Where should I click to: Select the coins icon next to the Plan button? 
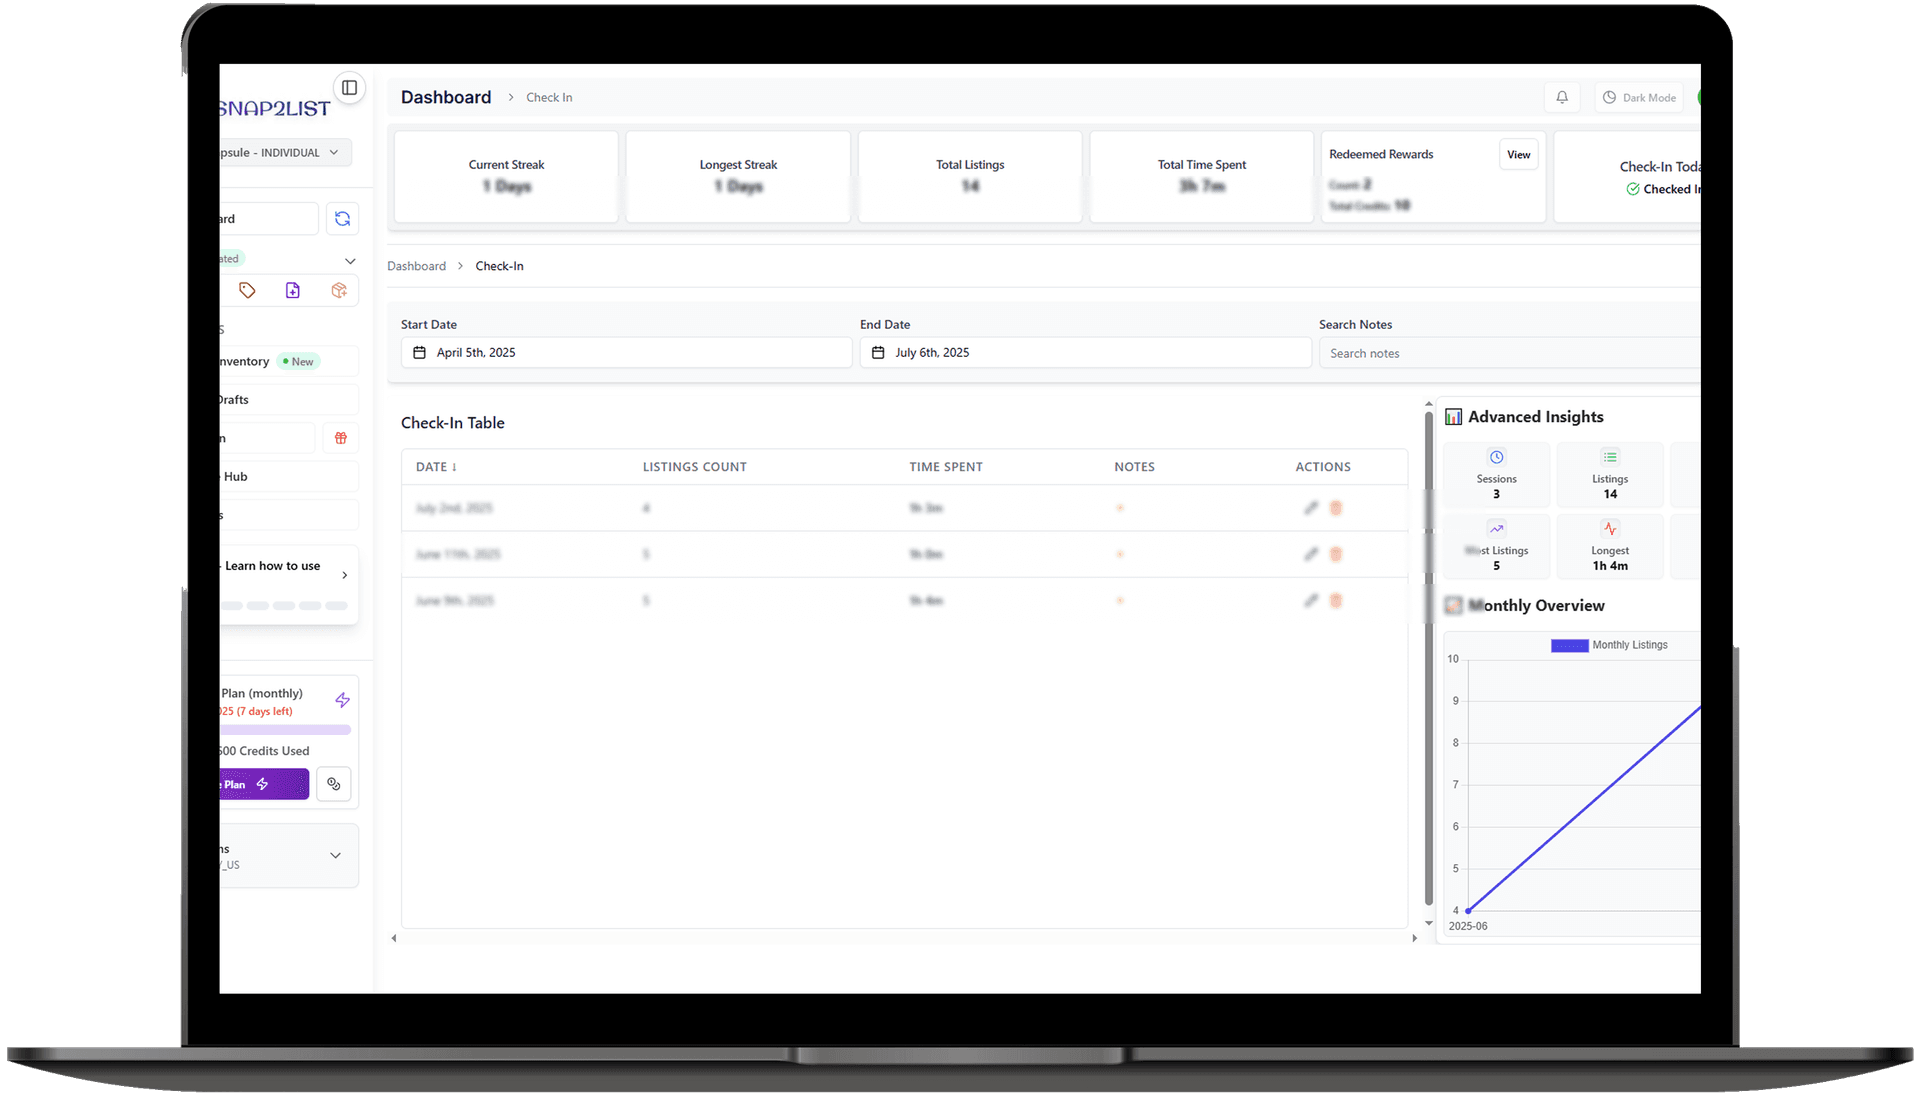pyautogui.click(x=334, y=784)
